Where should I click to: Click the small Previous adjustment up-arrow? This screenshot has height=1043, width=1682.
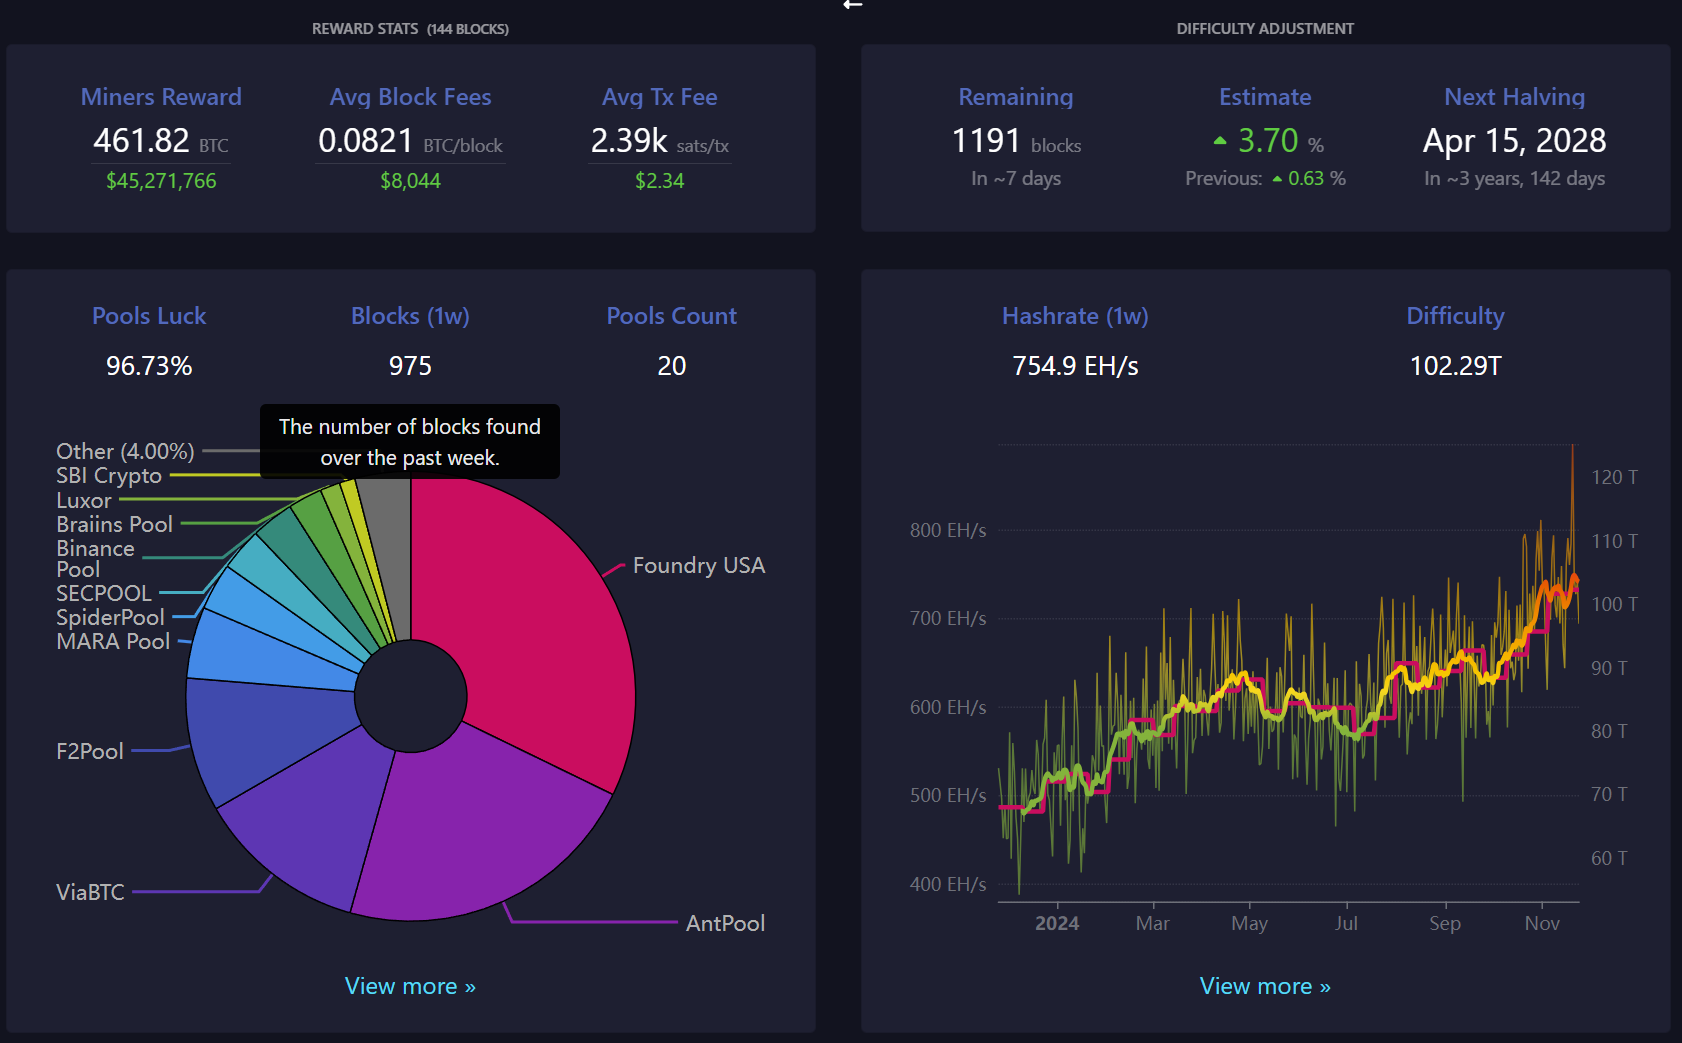tap(1277, 179)
